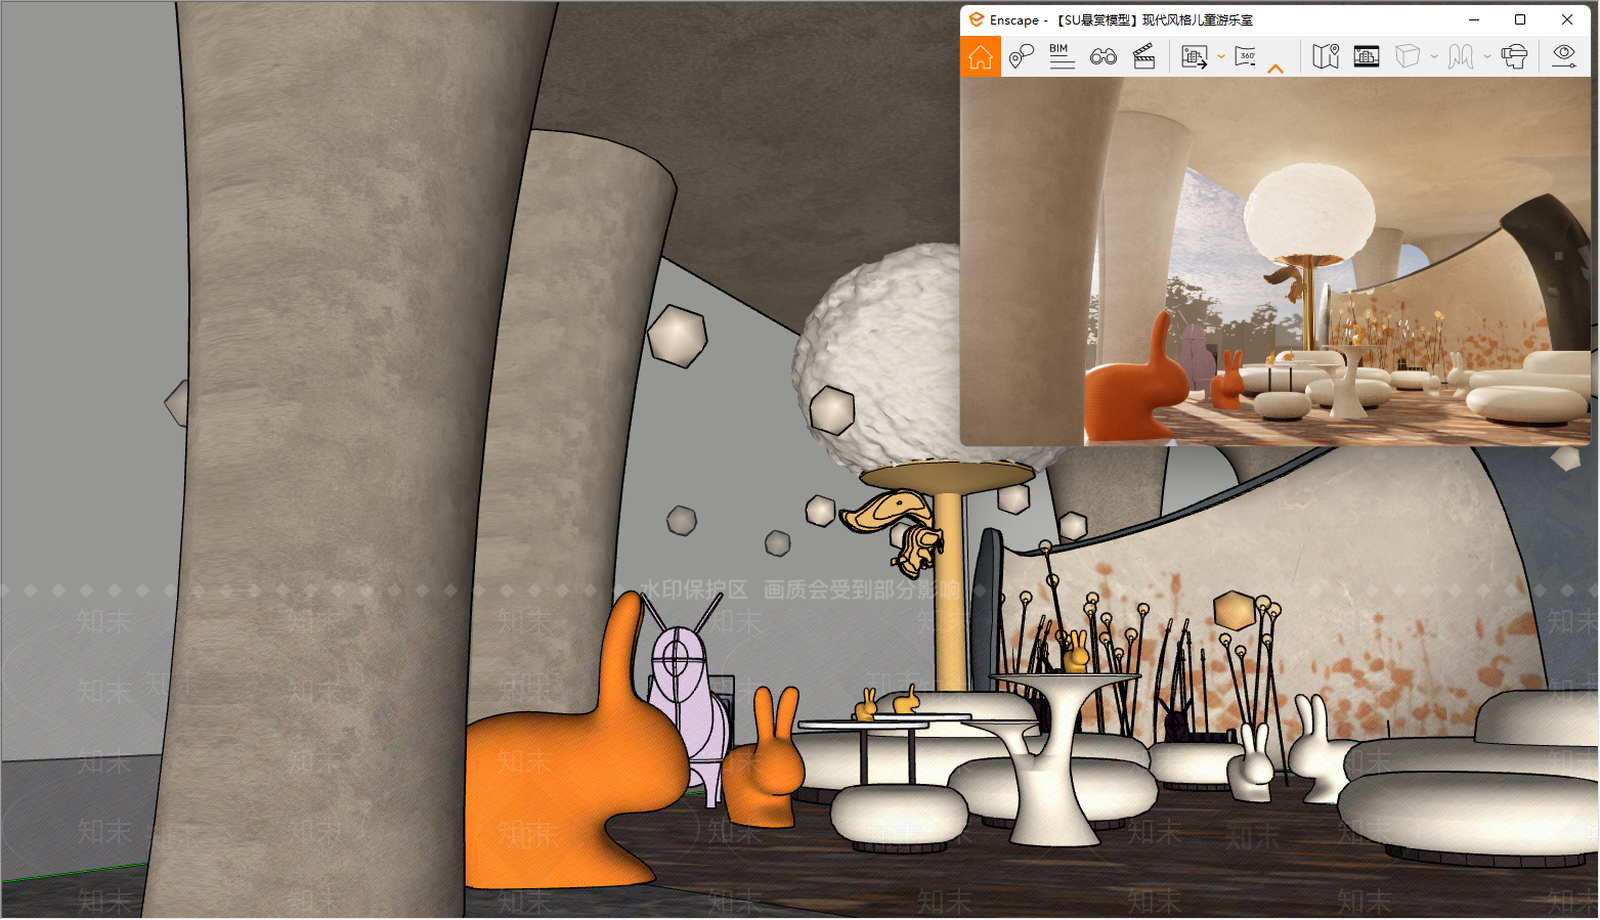
Task: Open the video editor clapperboard icon
Action: [1144, 57]
